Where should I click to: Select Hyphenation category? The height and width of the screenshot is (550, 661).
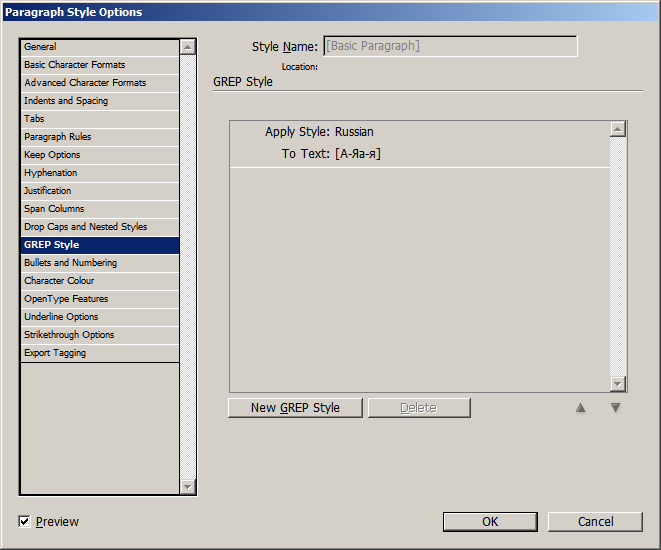[100, 173]
